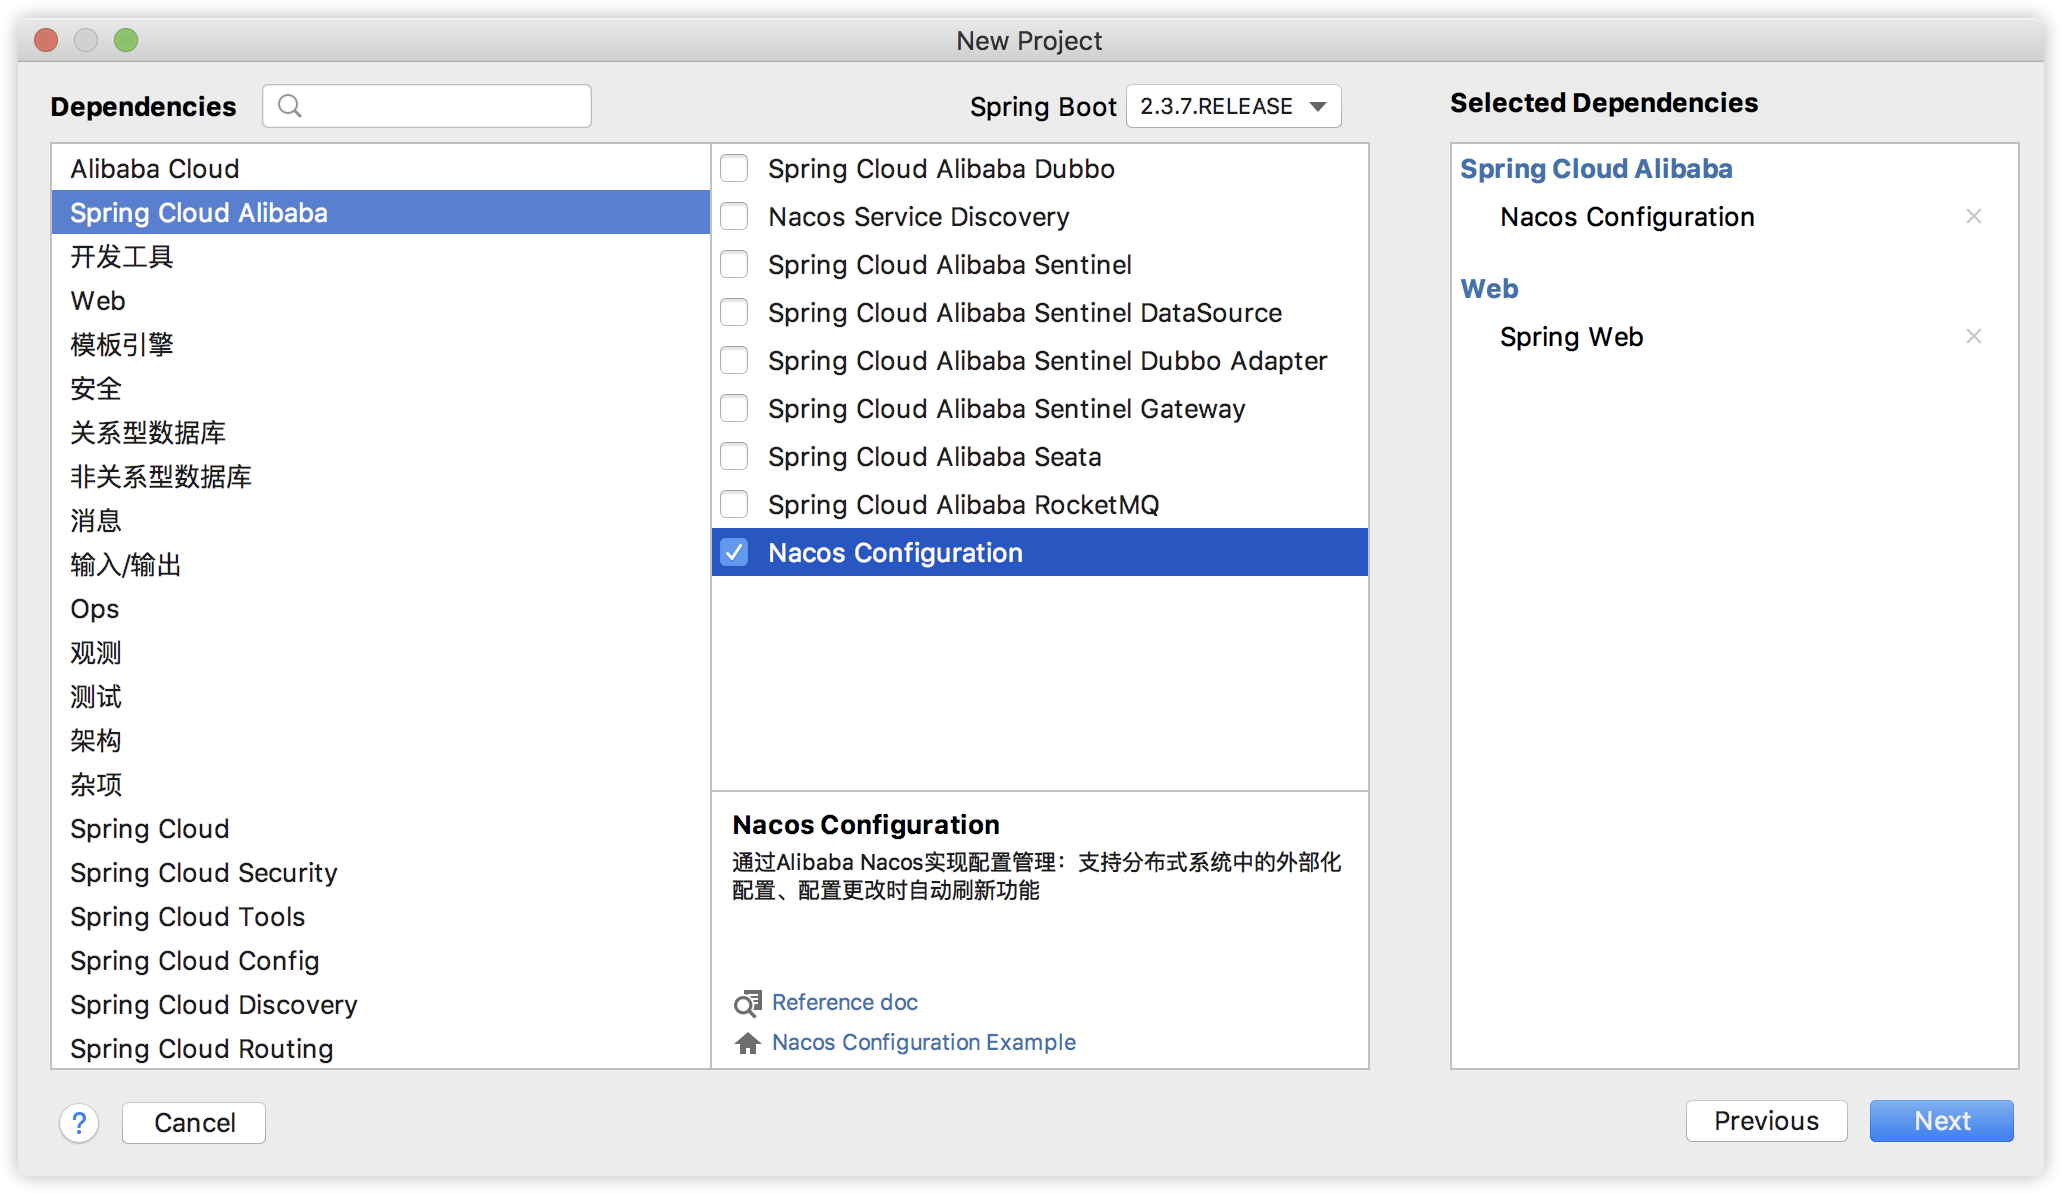Remove Spring Web from selected dependencies
The image size is (2062, 1194).
(x=1973, y=336)
